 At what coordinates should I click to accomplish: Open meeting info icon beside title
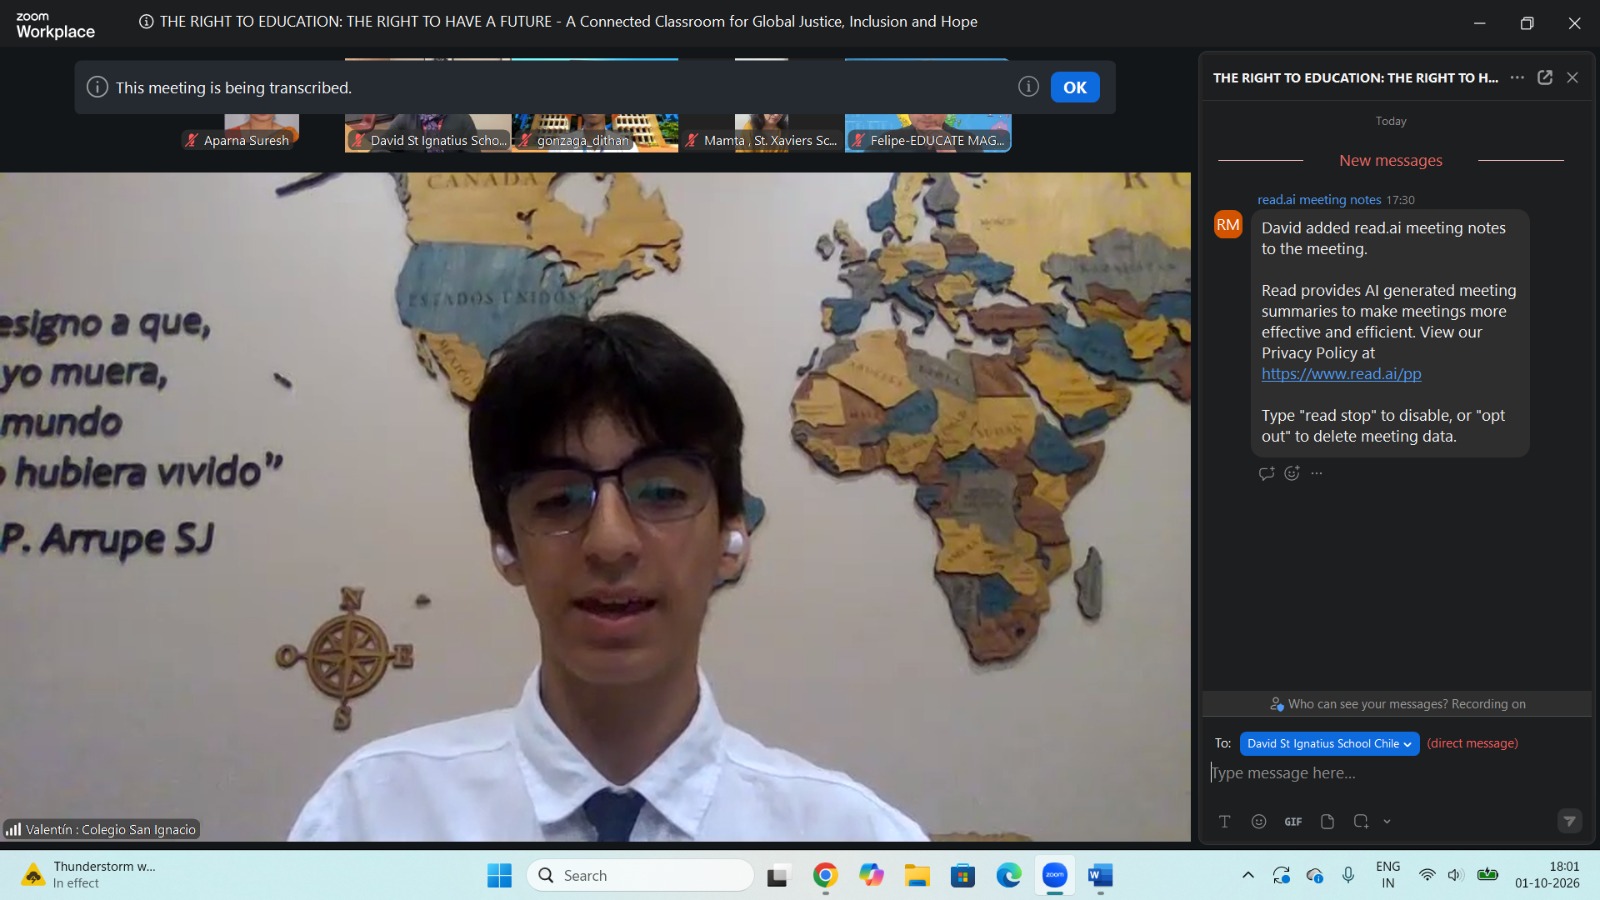pos(146,22)
